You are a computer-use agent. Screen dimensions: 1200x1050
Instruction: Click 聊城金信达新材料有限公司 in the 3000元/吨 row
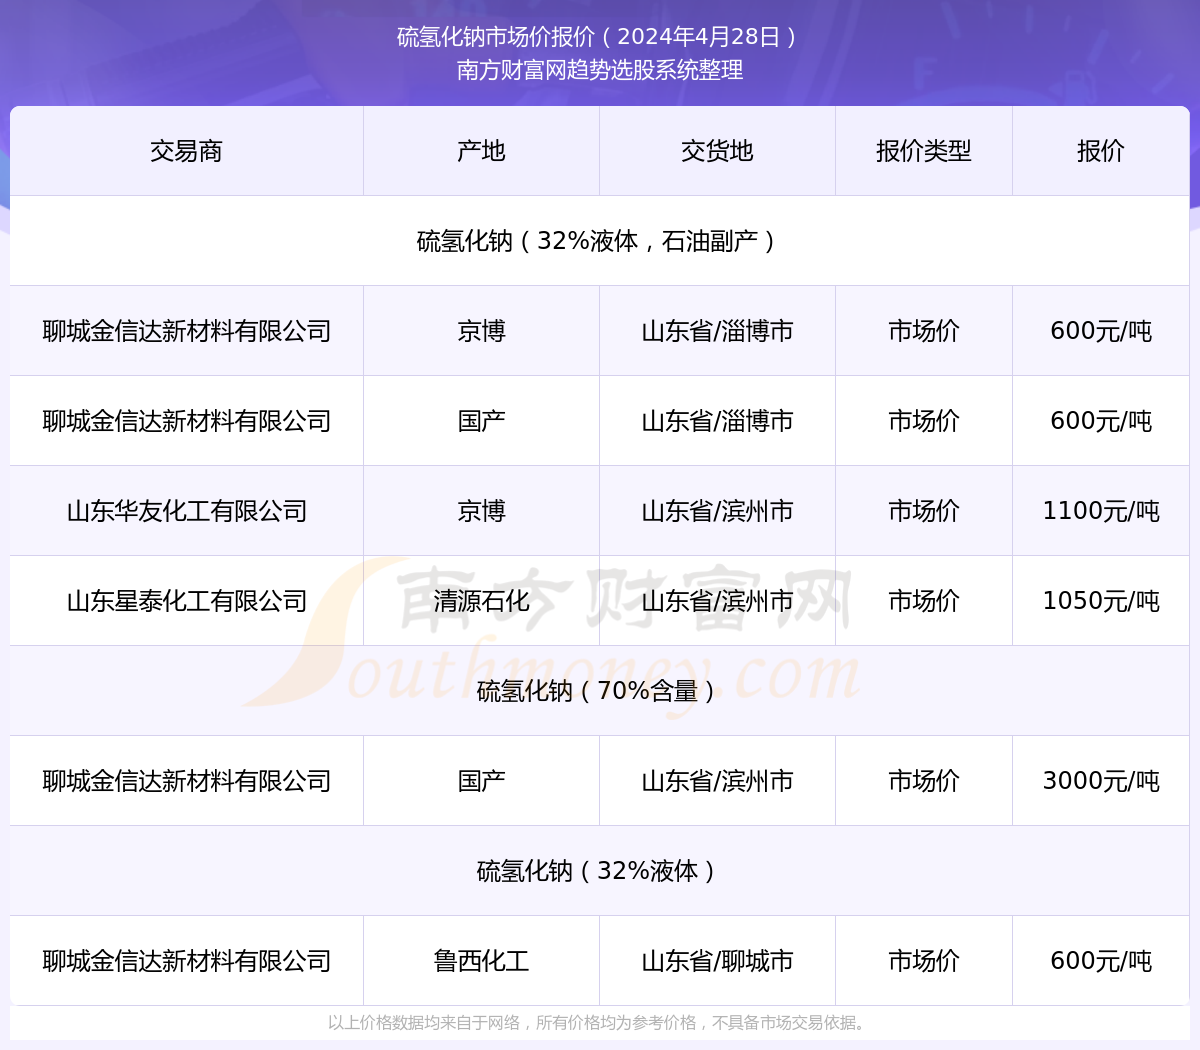click(186, 781)
